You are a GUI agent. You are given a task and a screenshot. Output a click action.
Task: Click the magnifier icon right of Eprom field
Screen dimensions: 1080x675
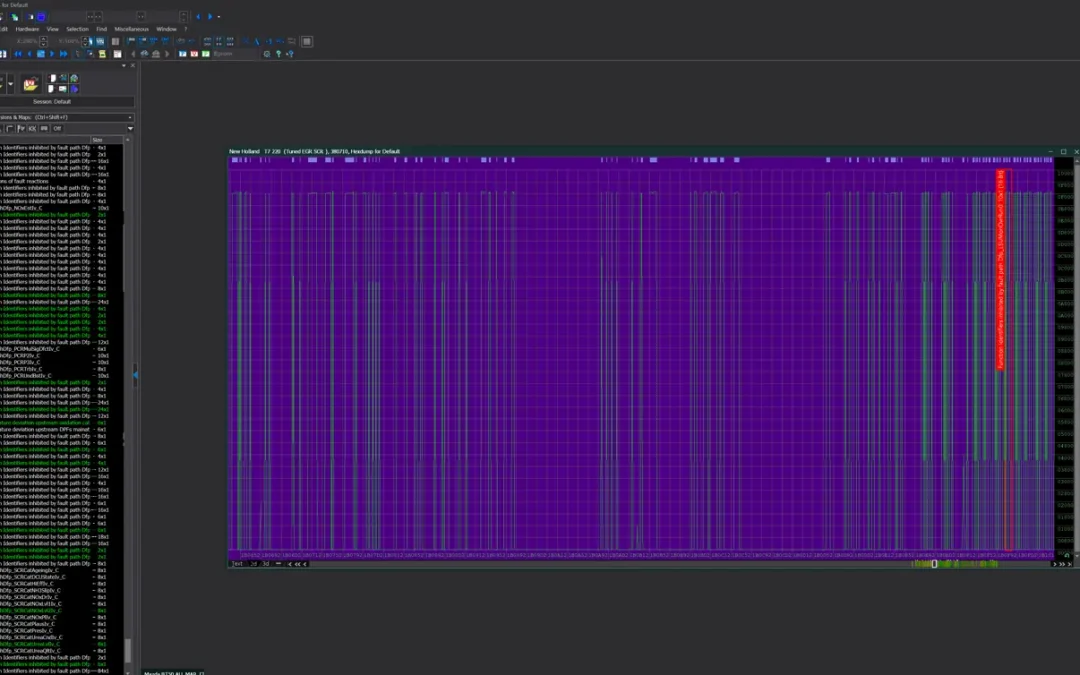pyautogui.click(x=267, y=54)
